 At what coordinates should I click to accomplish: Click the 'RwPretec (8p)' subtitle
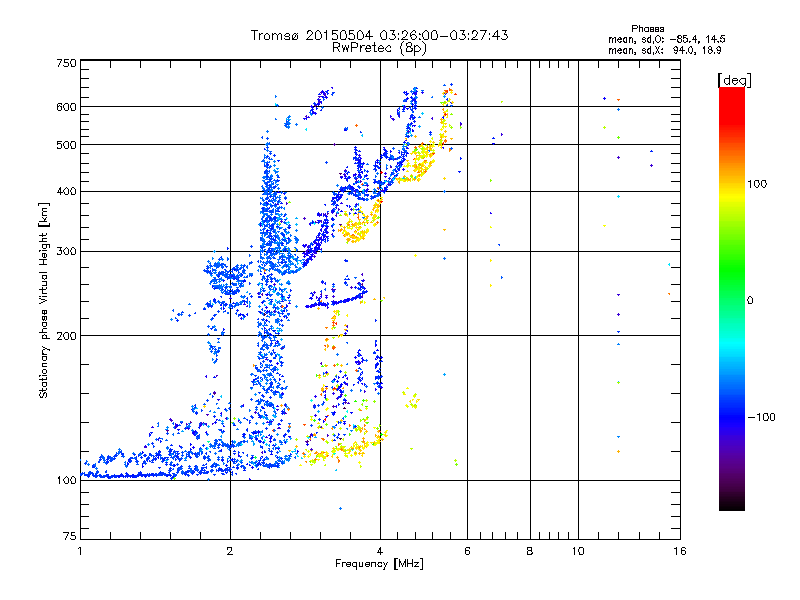tap(379, 48)
